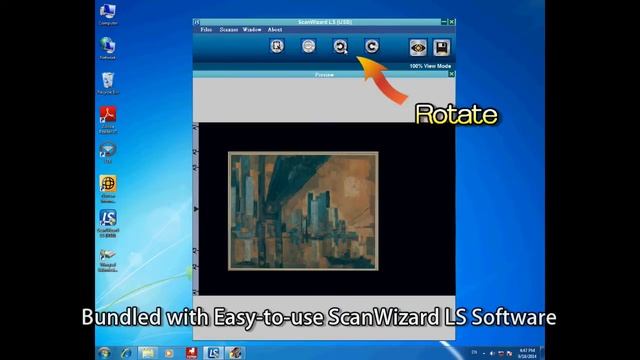The image size is (640, 360).
Task: Close the Preview panel
Action: 451,74
